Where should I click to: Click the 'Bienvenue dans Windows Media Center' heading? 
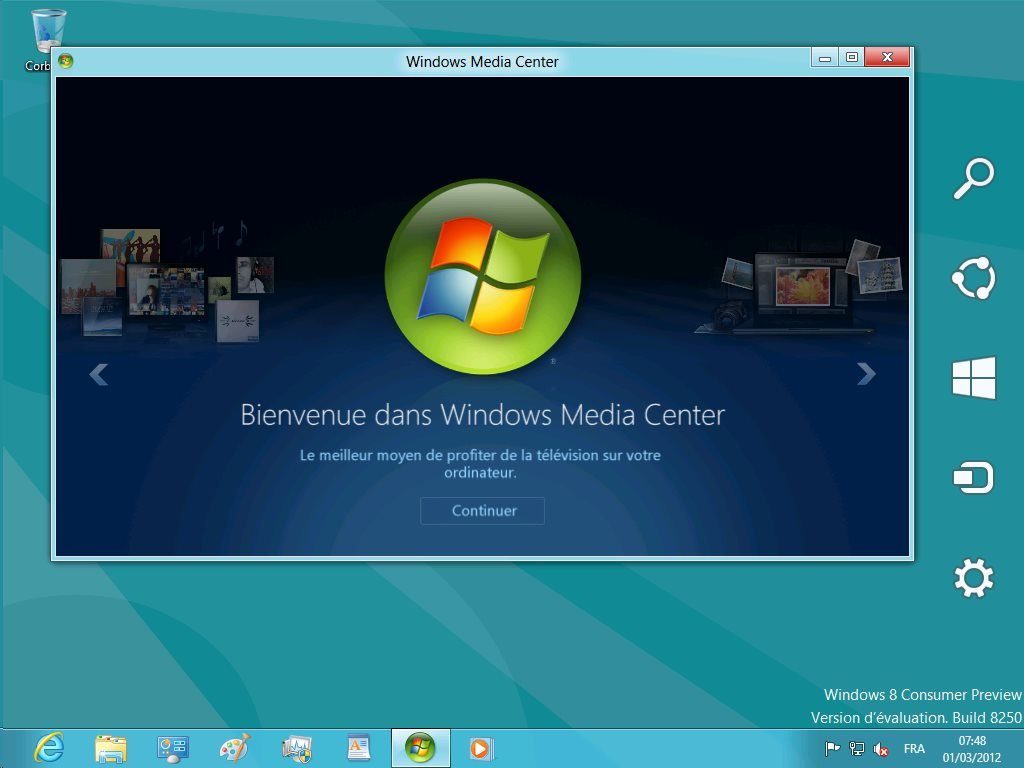(483, 415)
